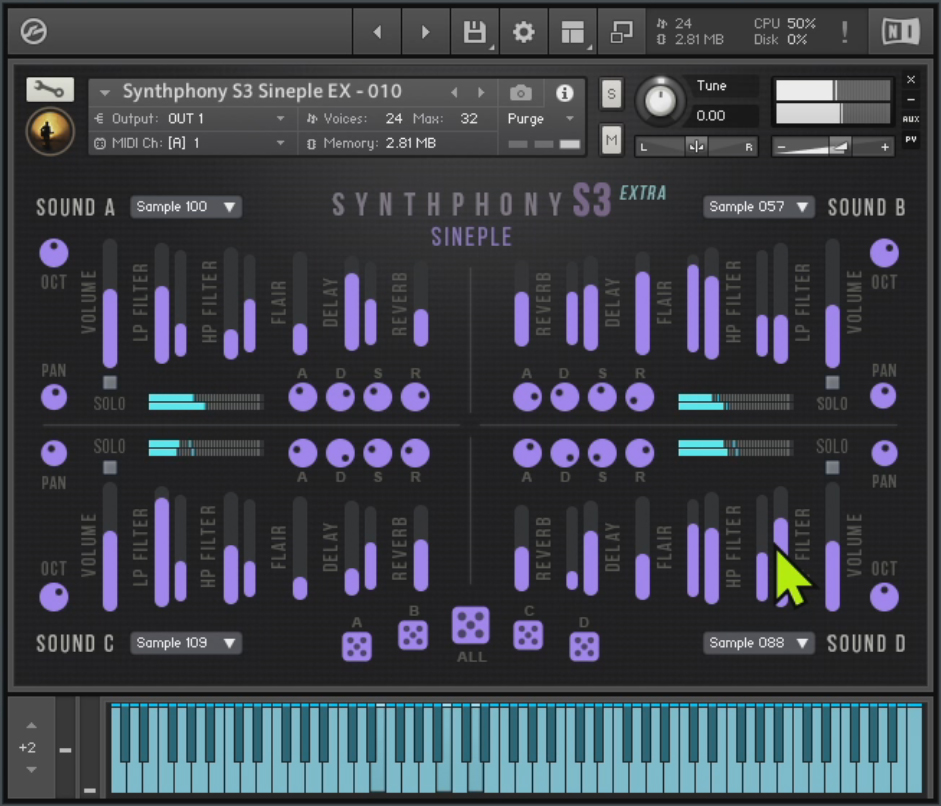Increase keyboard octave with up arrow
Image resolution: width=941 pixels, height=806 pixels.
[x=32, y=726]
